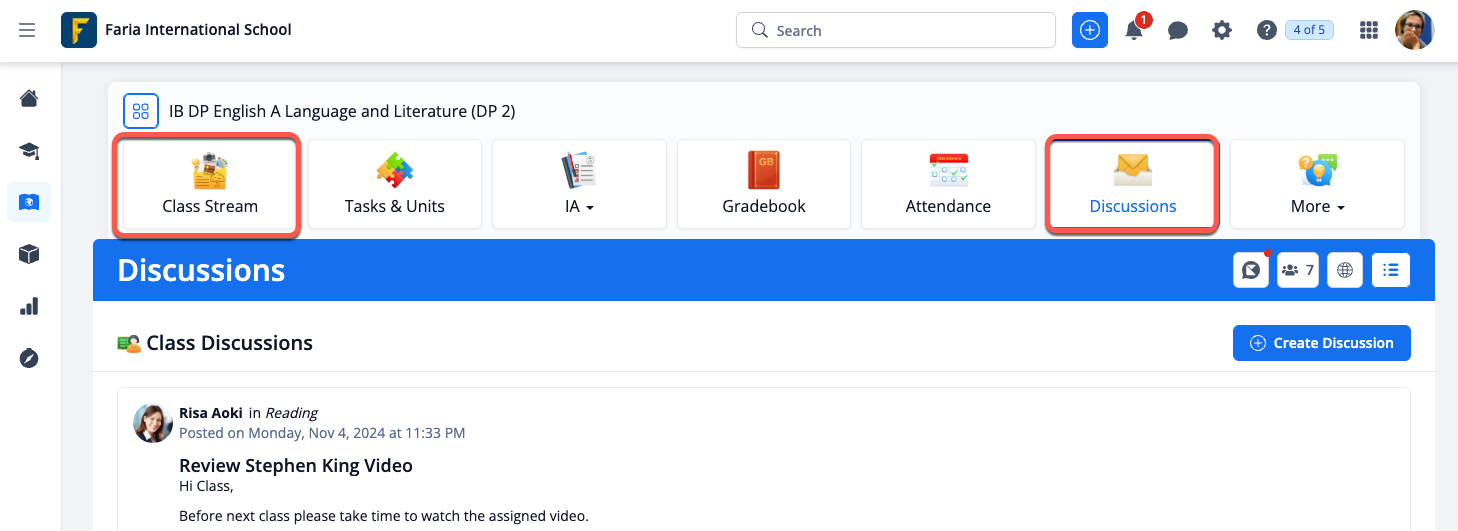Image resolution: width=1458 pixels, height=531 pixels.
Task: Open the settings gear icon
Action: coord(1222,30)
